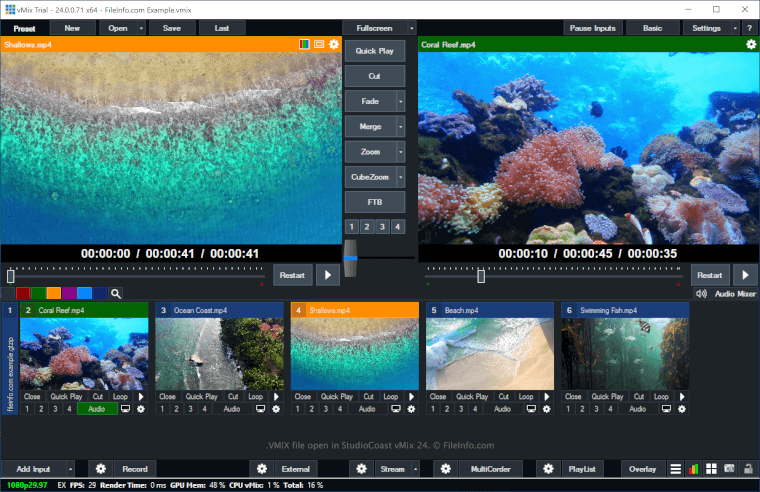This screenshot has width=760, height=492.
Task: Click the Preset menu button
Action: (x=23, y=28)
